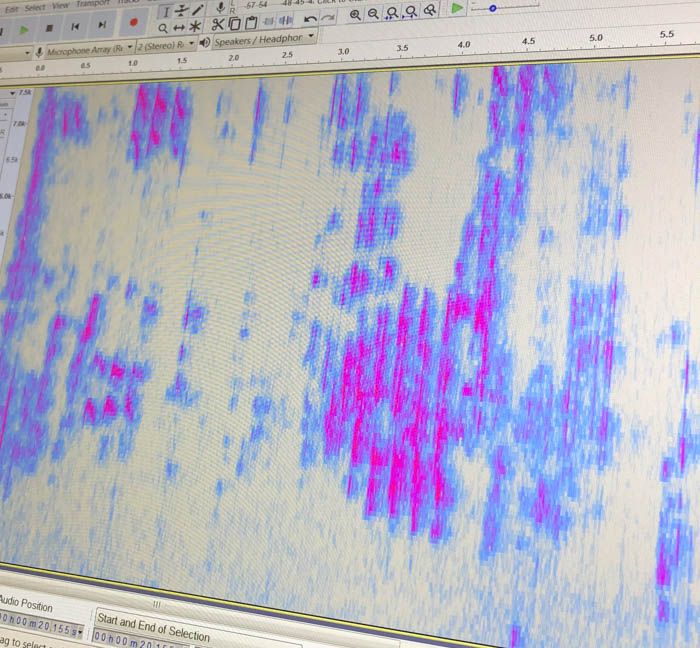The image size is (700, 648).
Task: Select the Multi-Tool asterisk icon
Action: [195, 27]
